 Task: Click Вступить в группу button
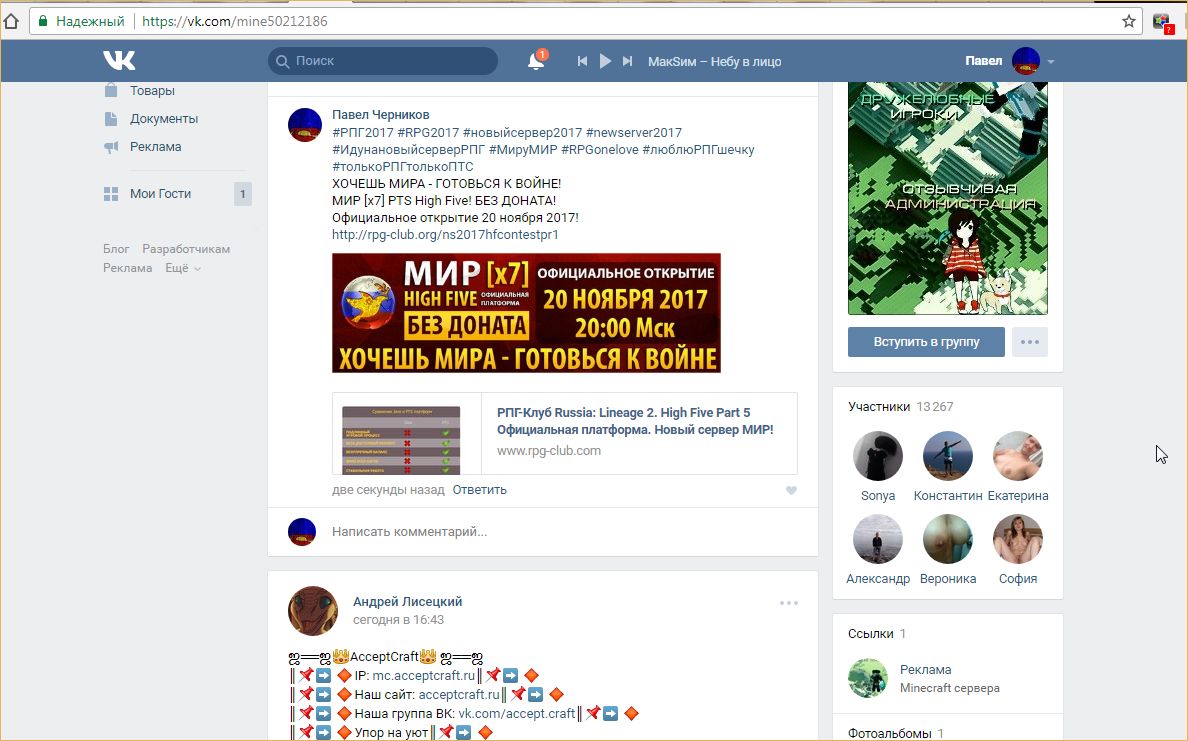[x=926, y=342]
